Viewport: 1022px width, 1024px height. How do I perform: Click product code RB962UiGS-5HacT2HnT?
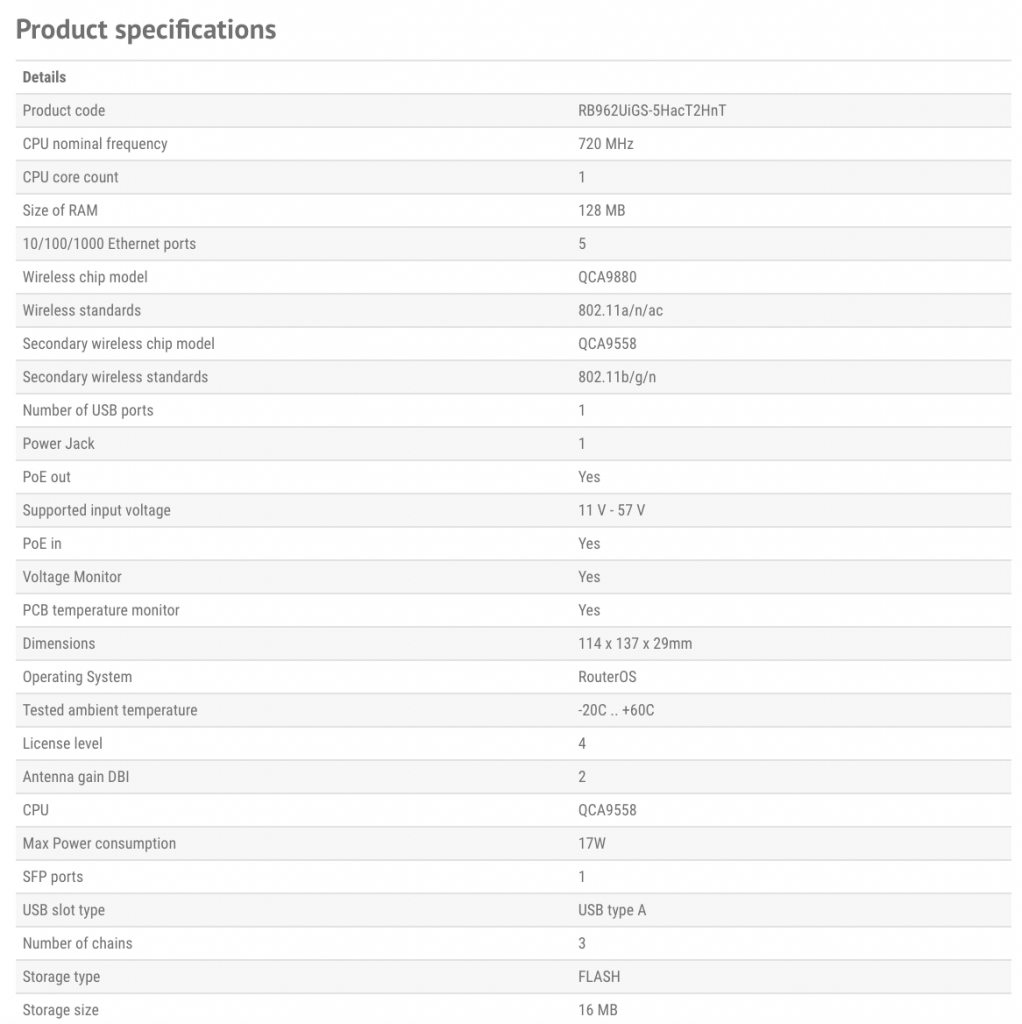click(x=652, y=110)
